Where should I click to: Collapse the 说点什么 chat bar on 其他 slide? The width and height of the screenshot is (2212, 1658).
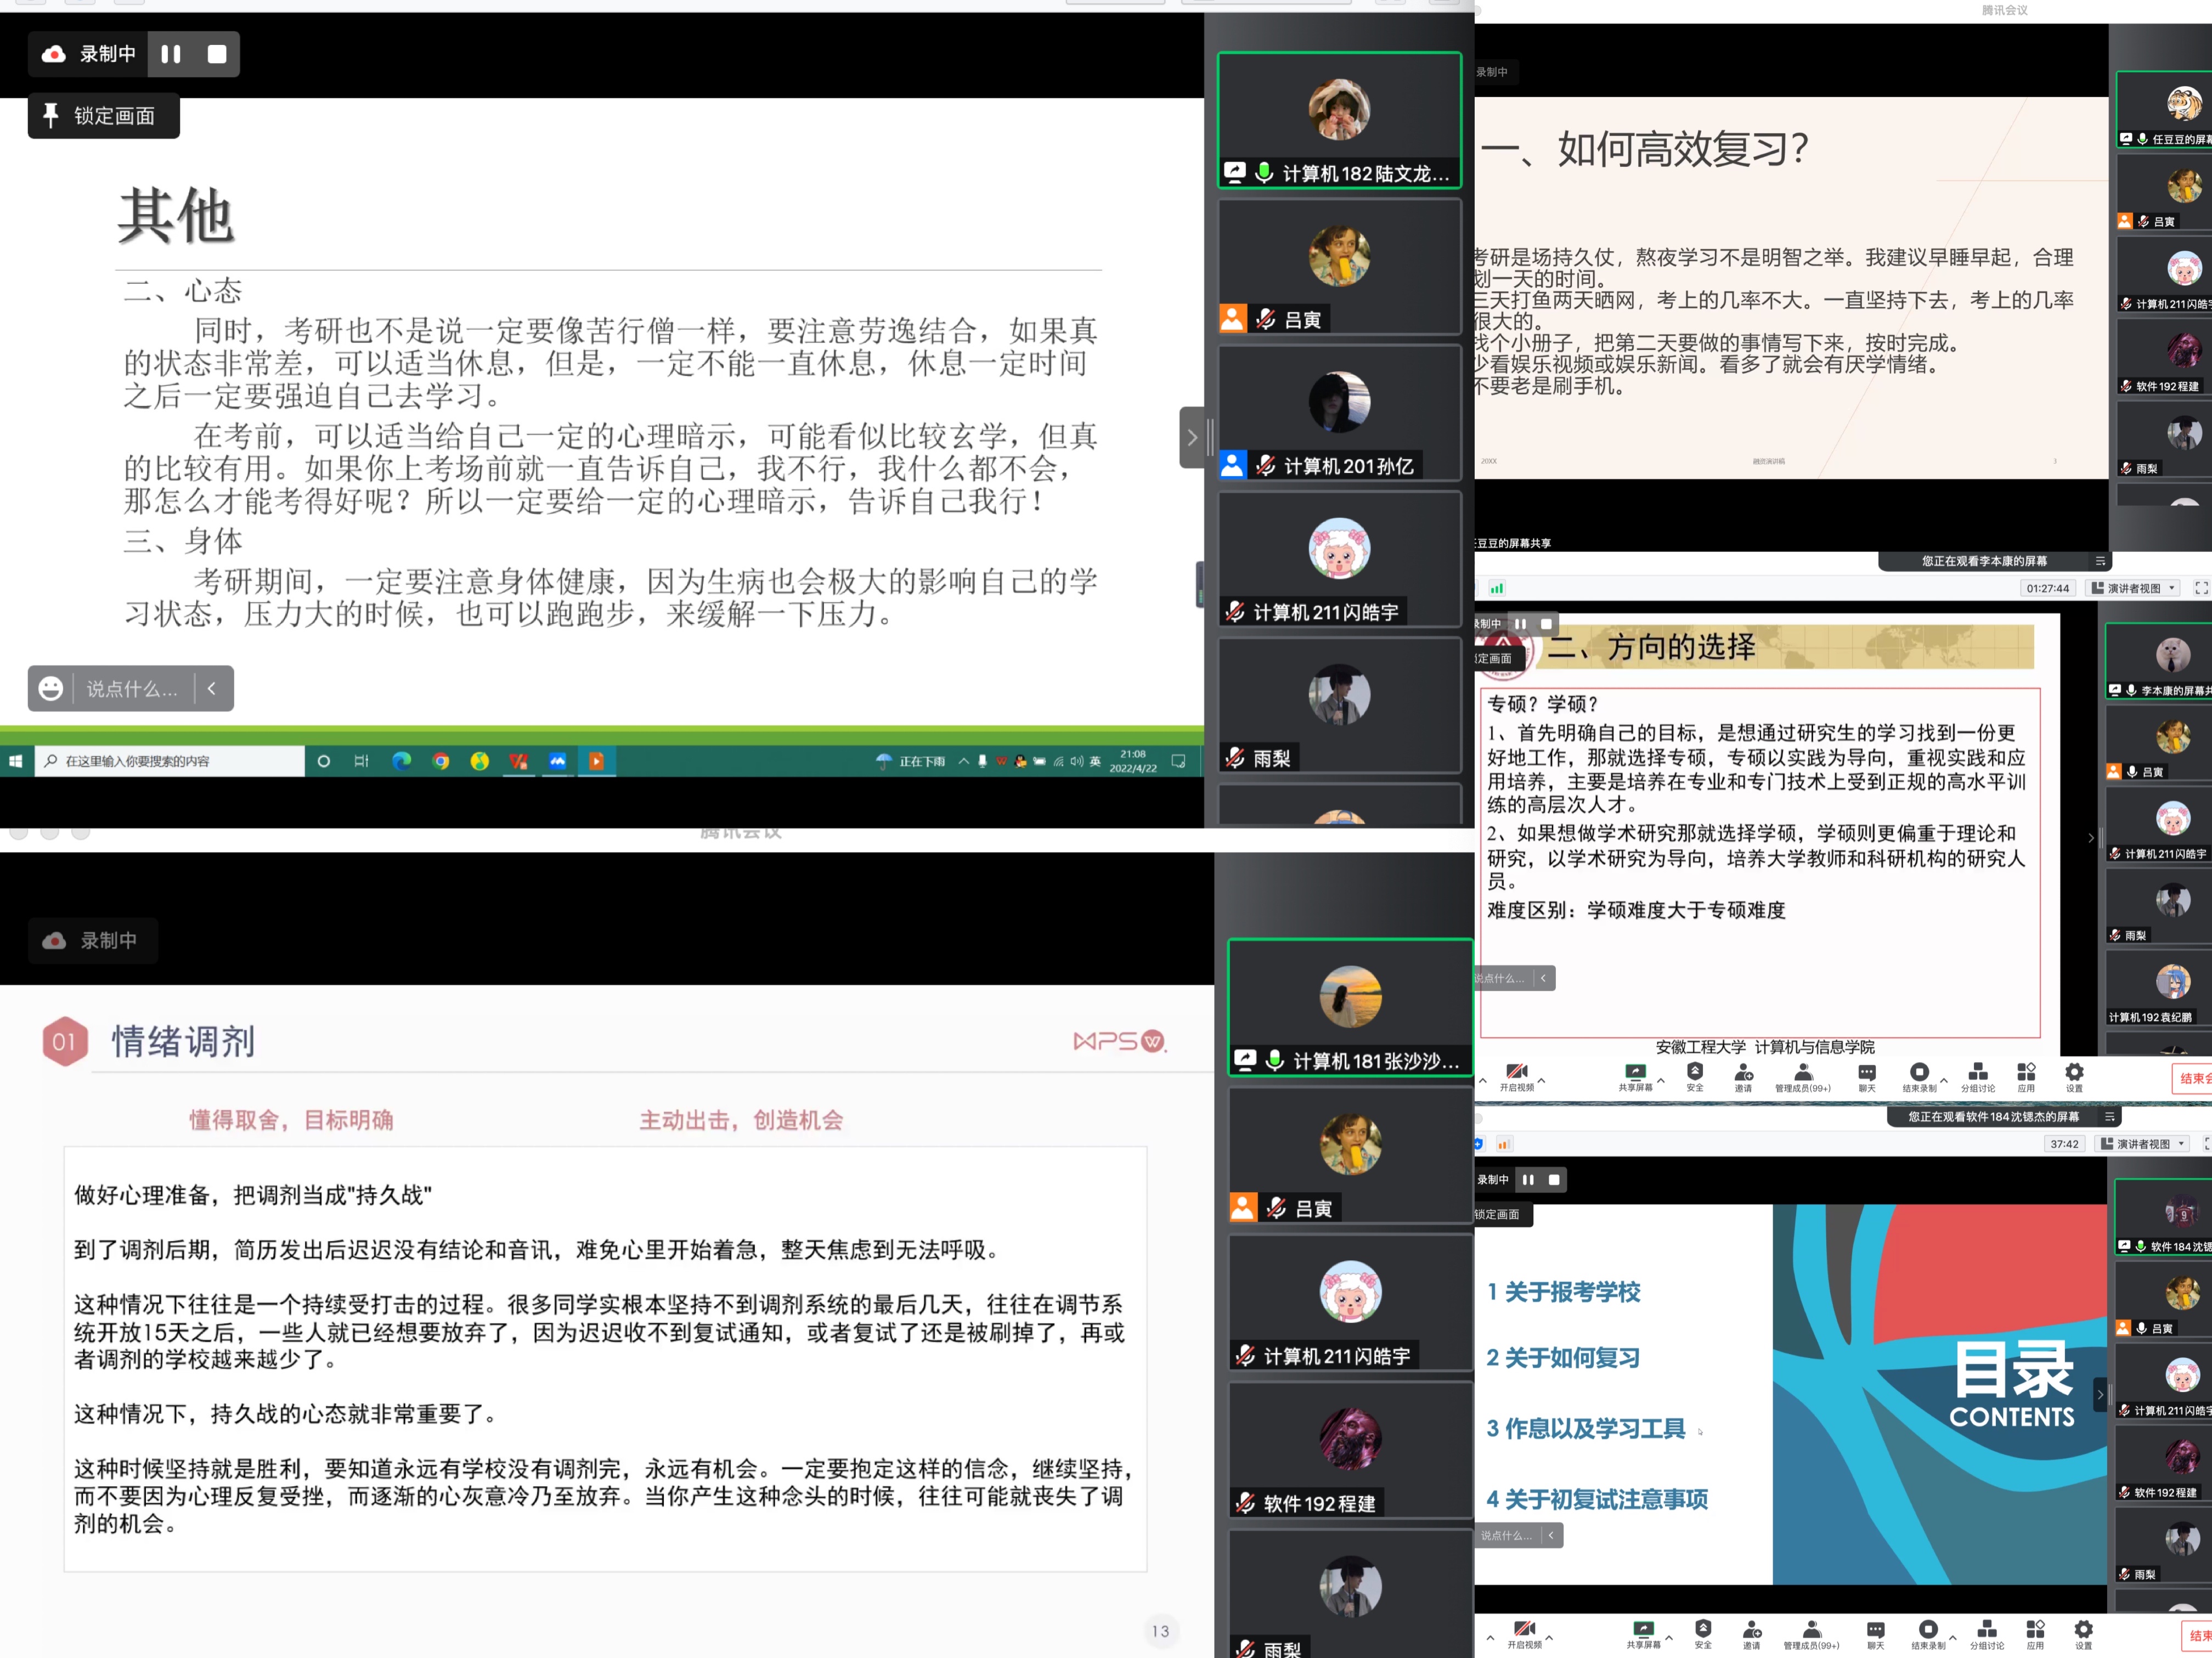[x=212, y=689]
